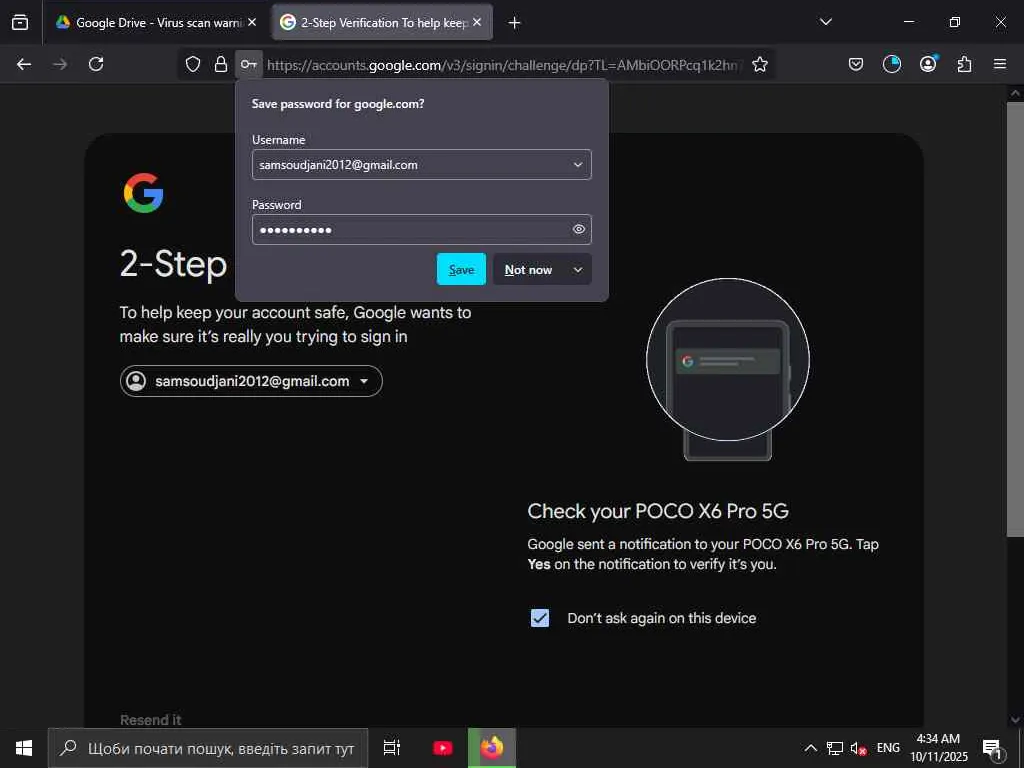Show hidden system tray icons
The image size is (1024, 768).
click(810, 748)
